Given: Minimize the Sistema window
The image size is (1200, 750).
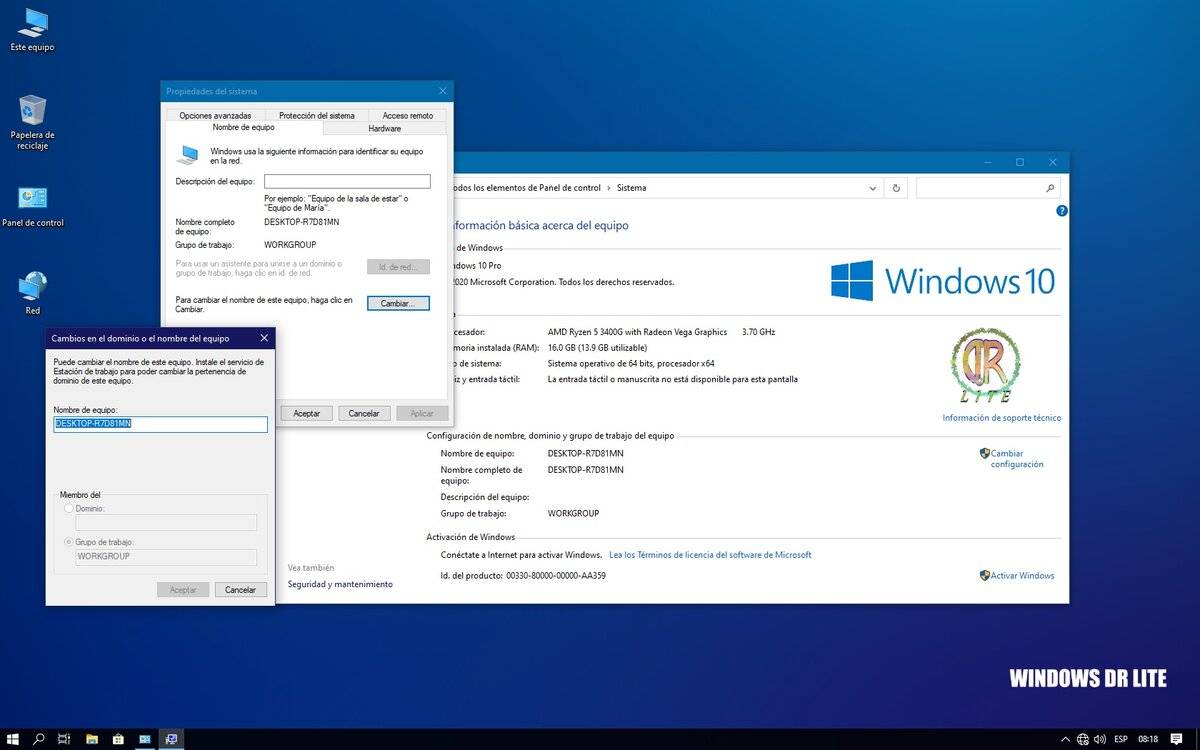Looking at the screenshot, I should (987, 162).
